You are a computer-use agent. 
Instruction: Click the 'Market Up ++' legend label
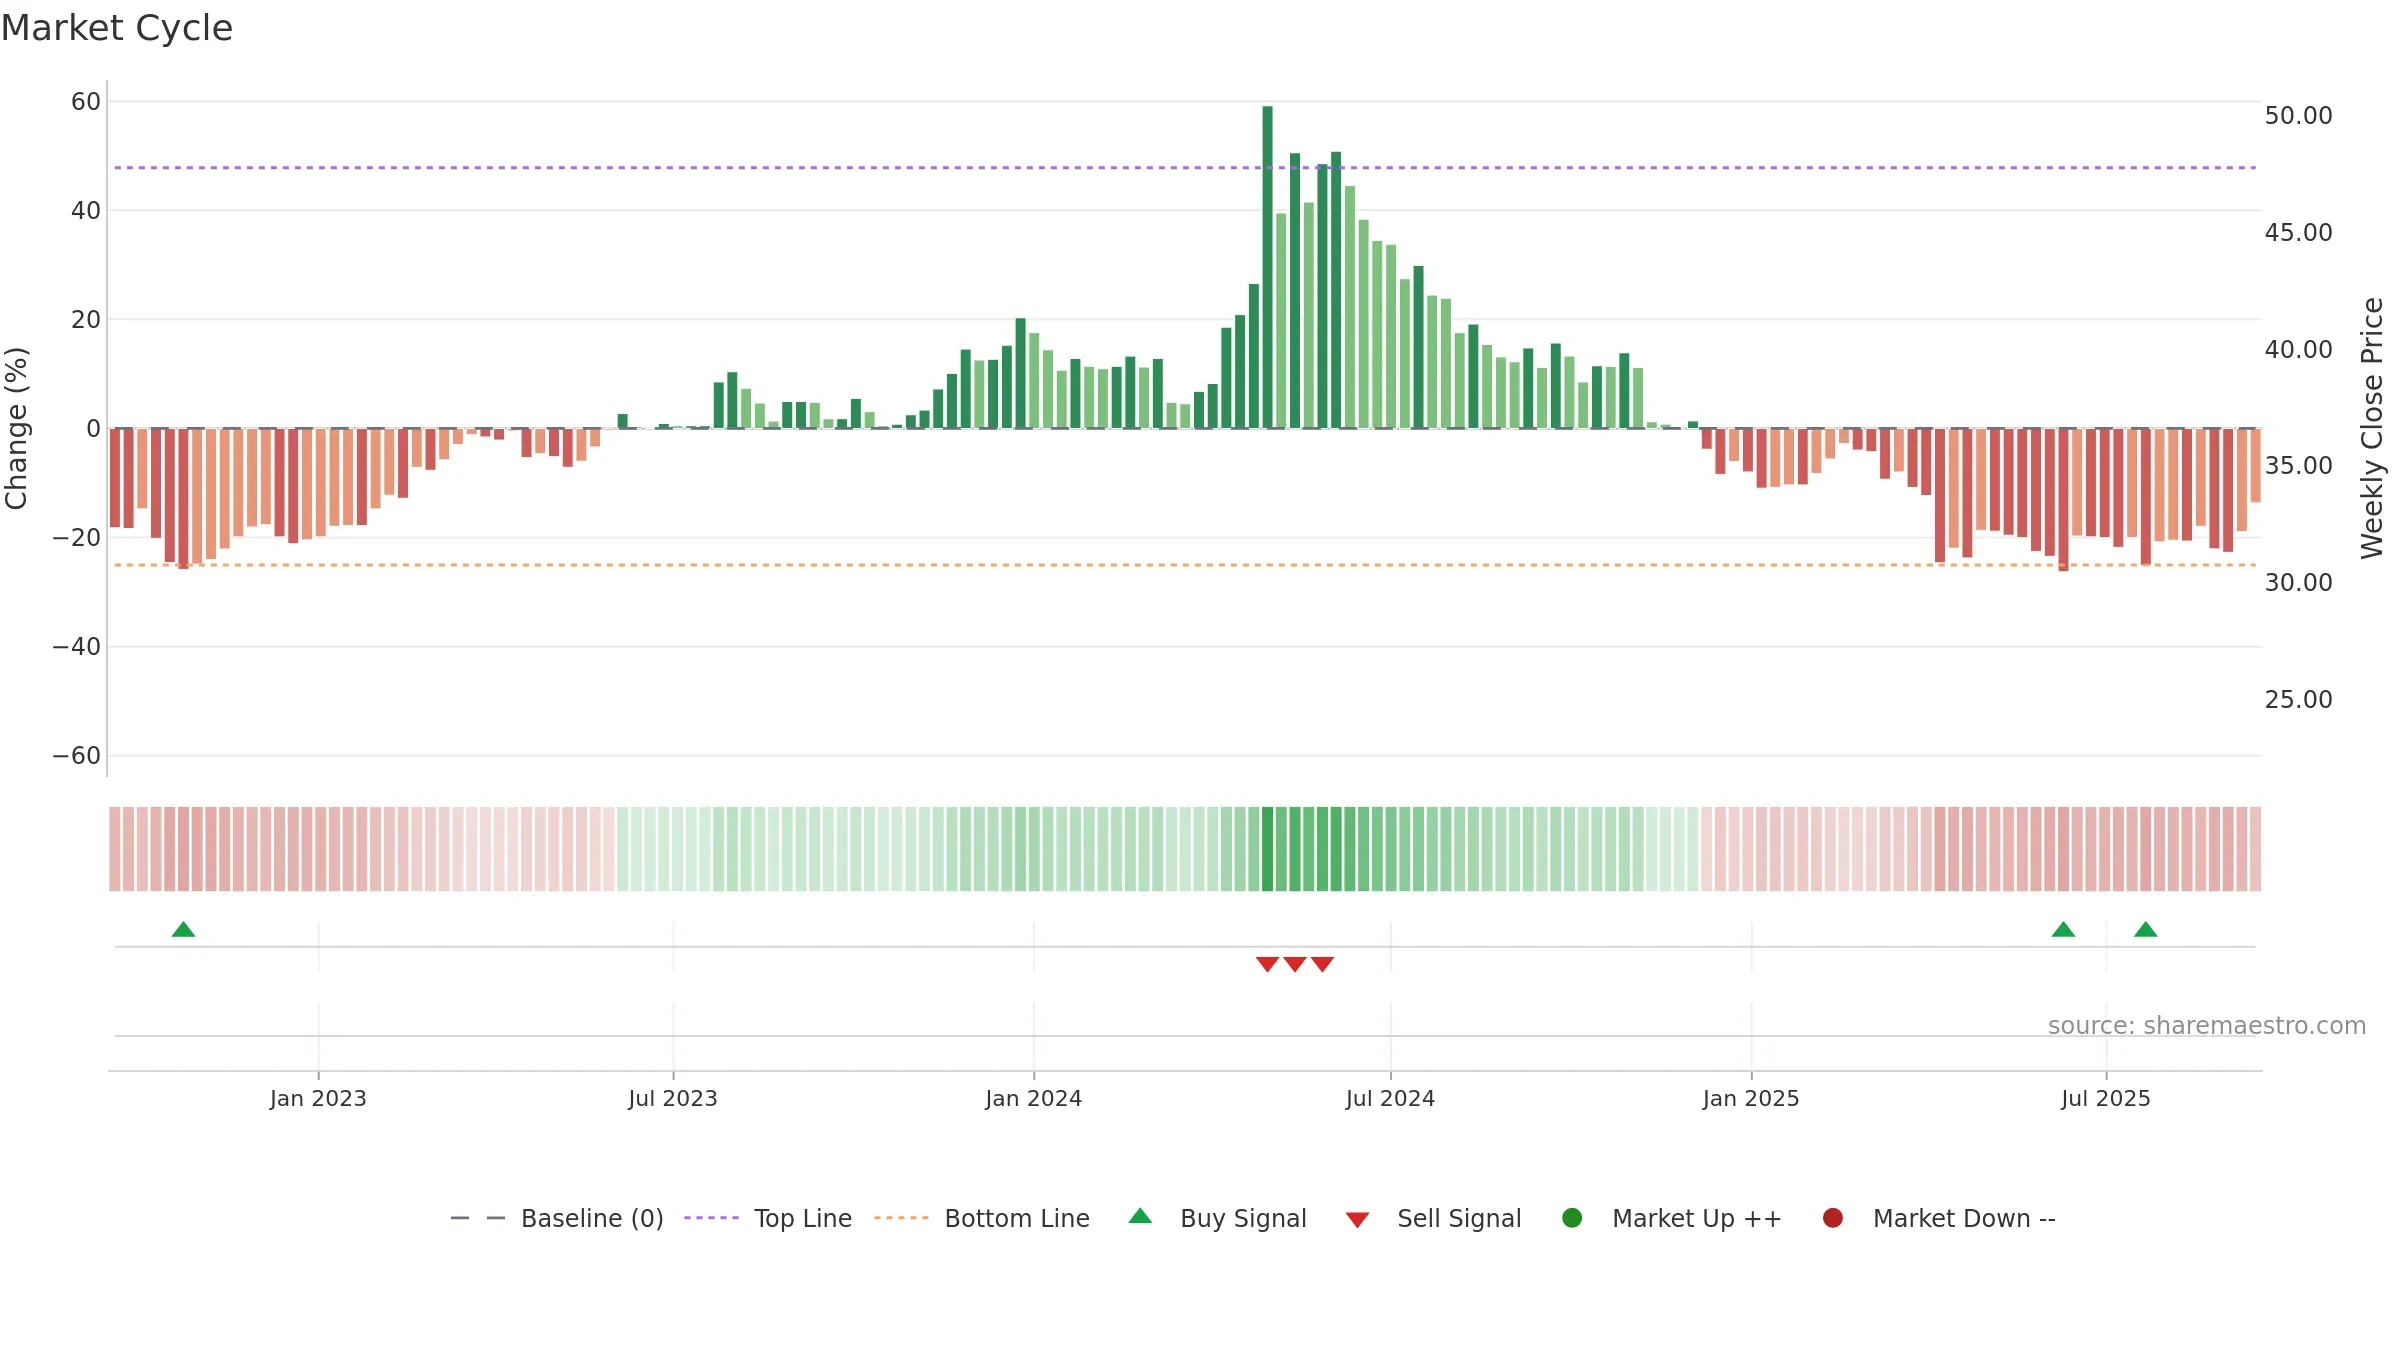click(x=1697, y=1218)
